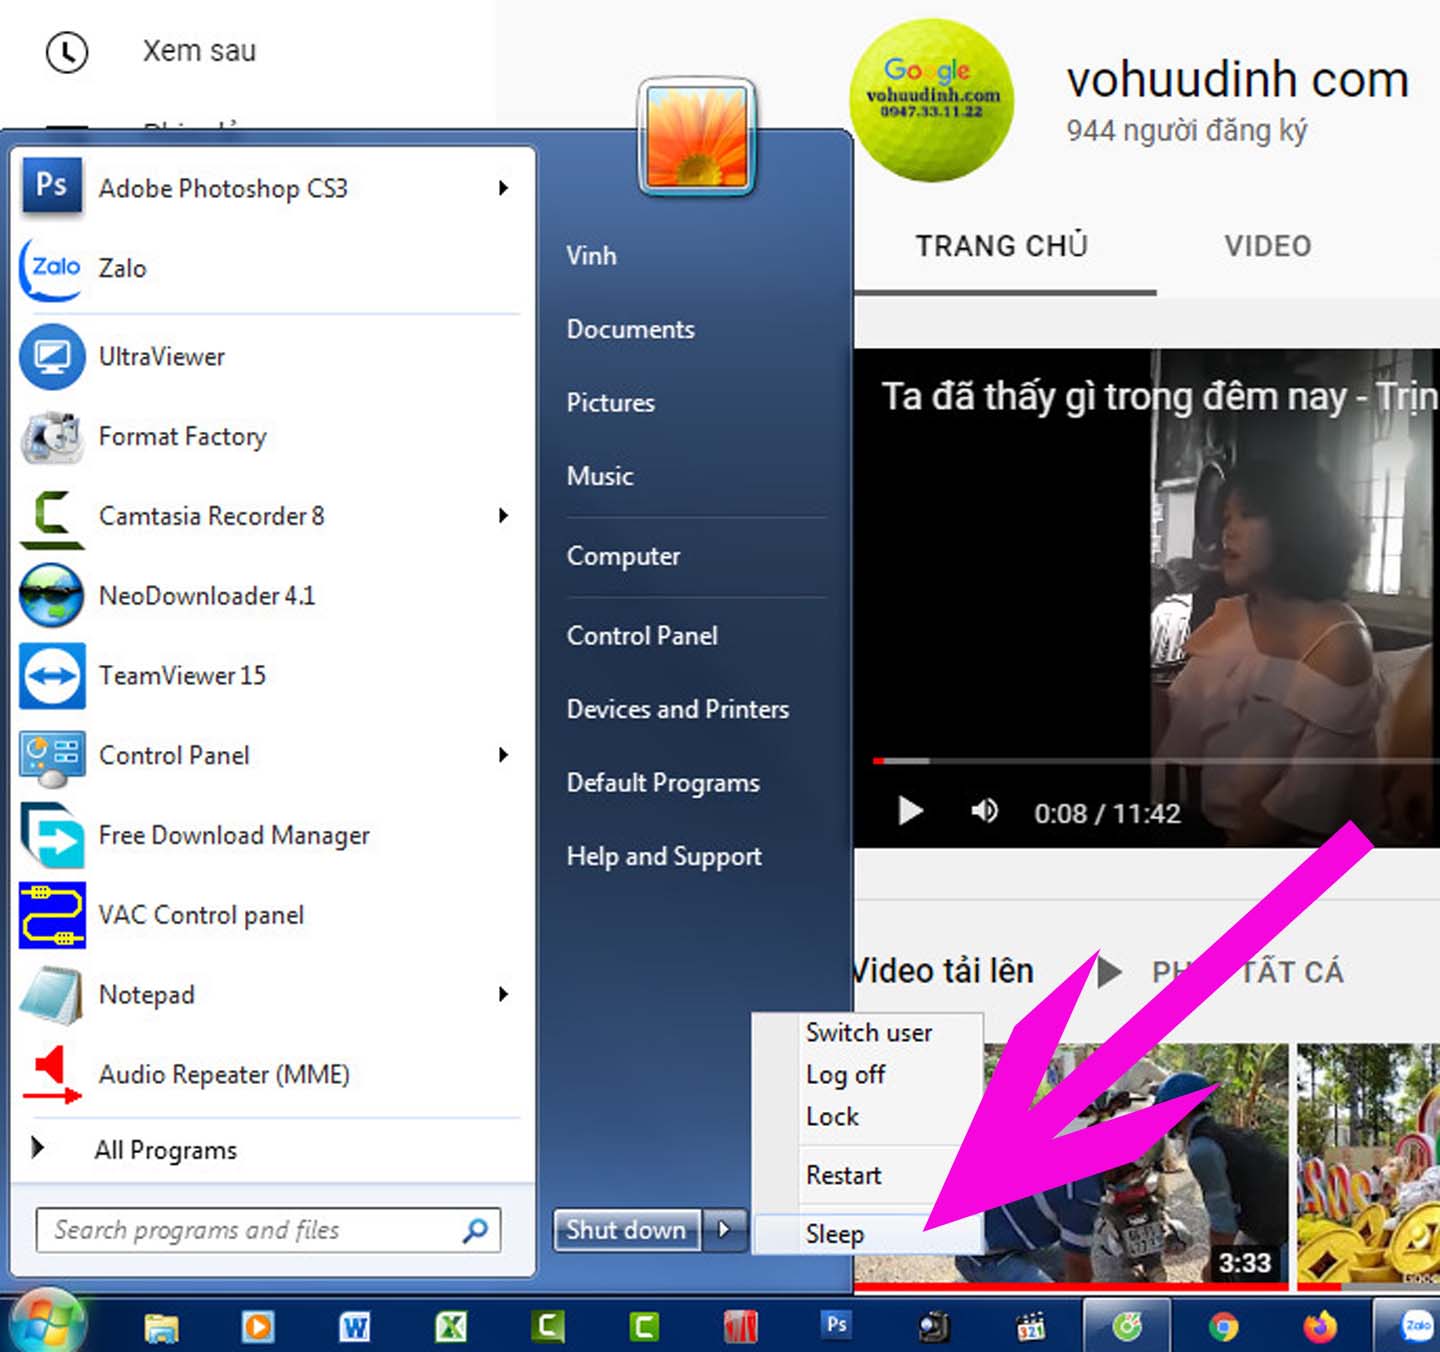1440x1352 pixels.
Task: Expand All Programs list
Action: pyautogui.click(x=166, y=1150)
